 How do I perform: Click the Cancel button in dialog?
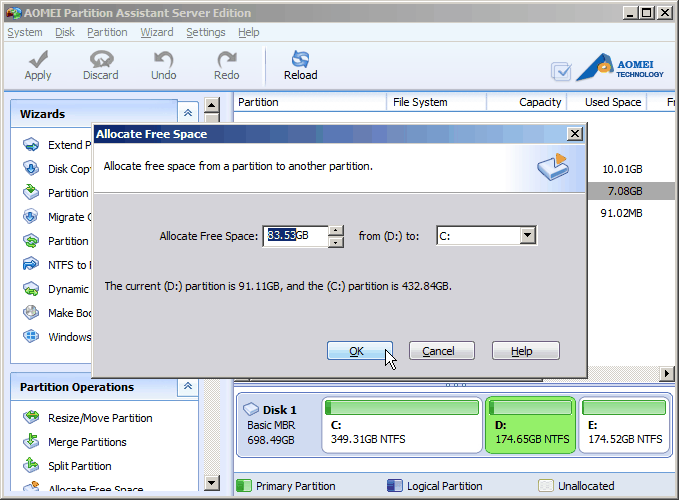tap(442, 351)
